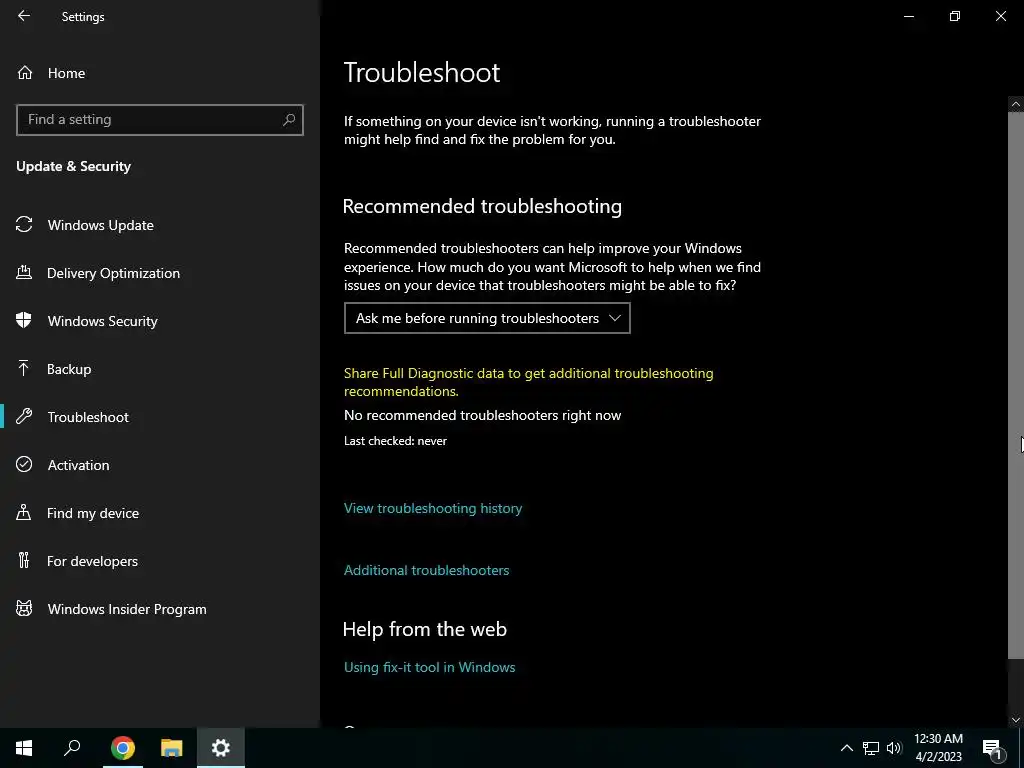The width and height of the screenshot is (1024, 768).
Task: Click the Activation checkmark icon
Action: [x=24, y=464]
